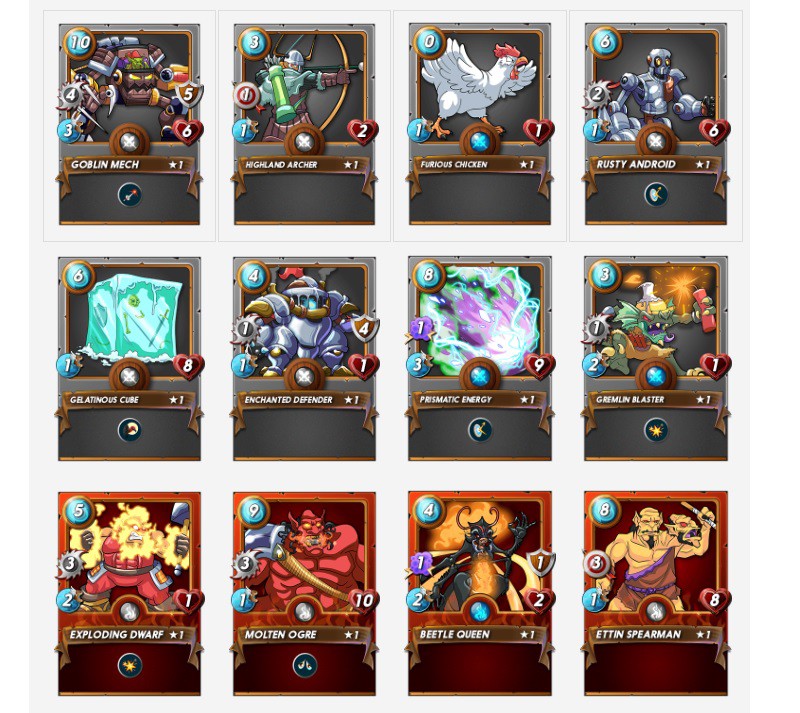Click the Goblin Mech ability icon
The width and height of the screenshot is (800, 713).
point(130,194)
